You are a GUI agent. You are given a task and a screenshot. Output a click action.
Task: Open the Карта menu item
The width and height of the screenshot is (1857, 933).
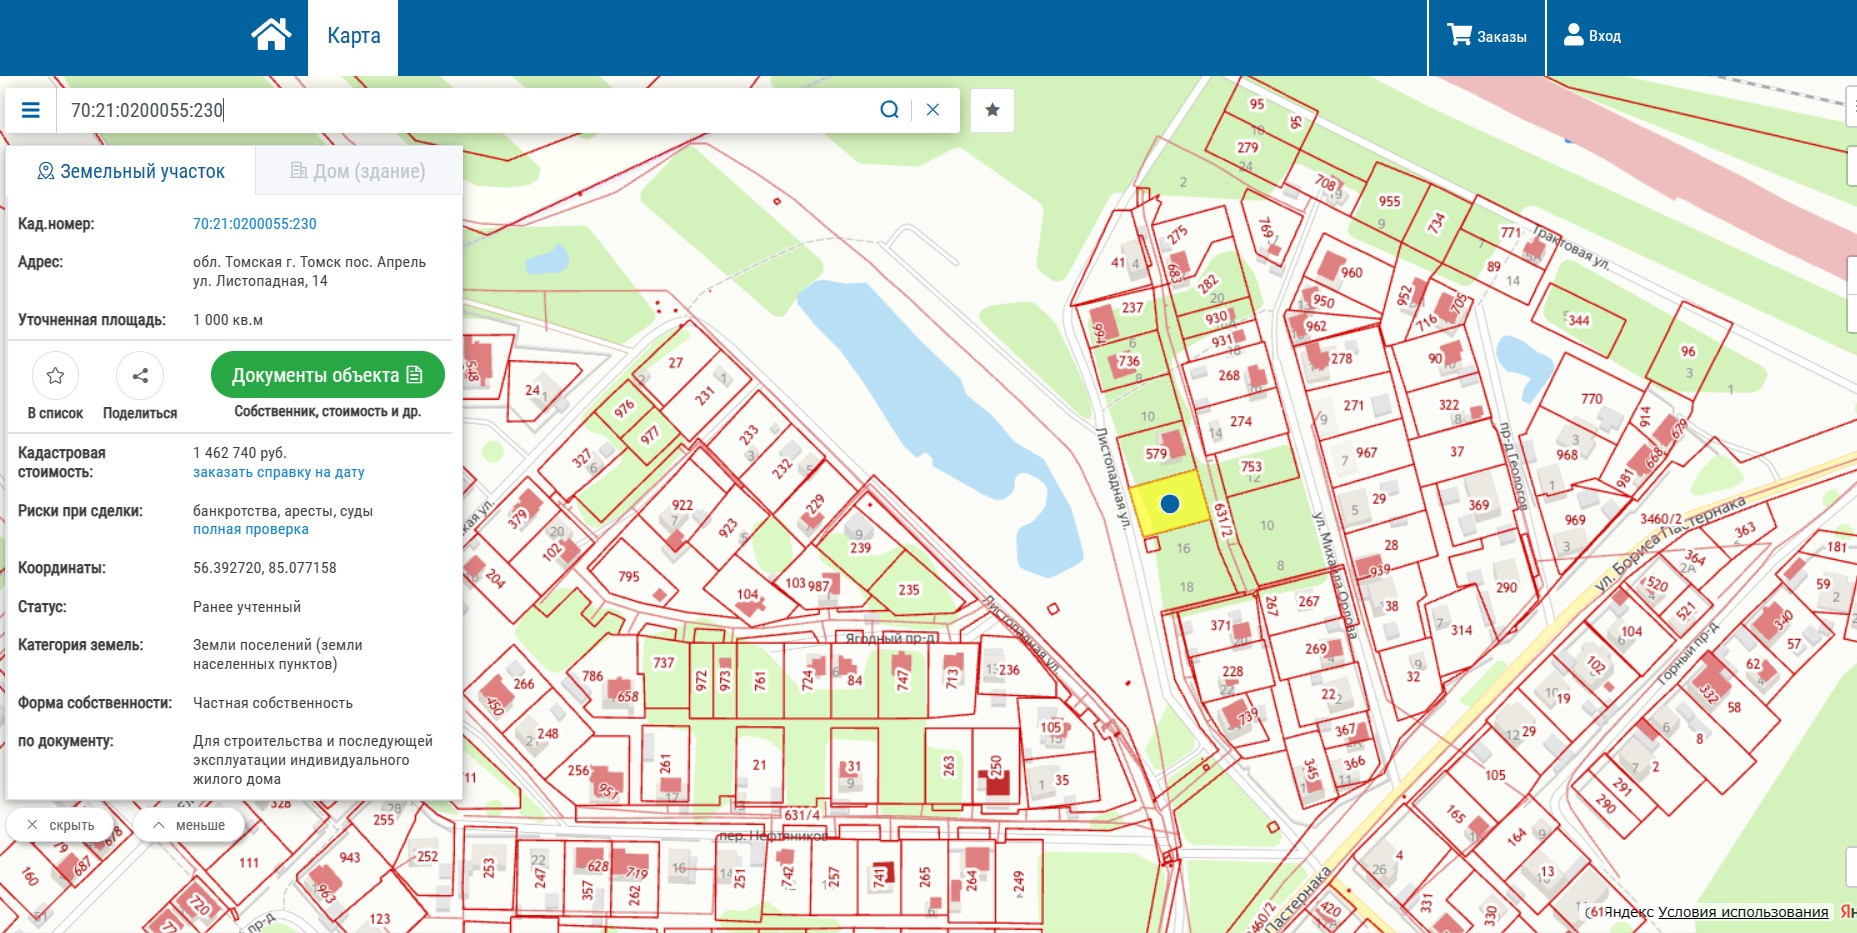353,36
